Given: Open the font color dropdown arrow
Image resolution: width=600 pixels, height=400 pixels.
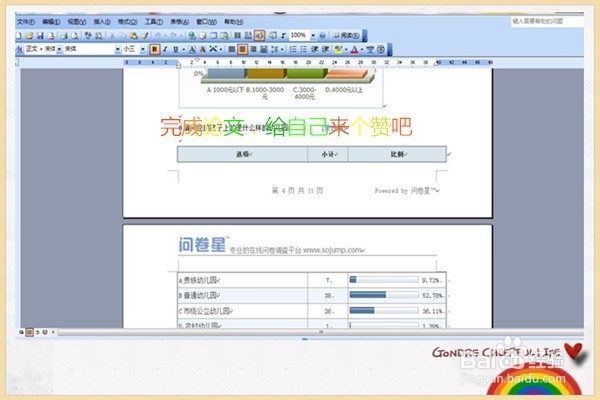Looking at the screenshot, I should tap(362, 49).
